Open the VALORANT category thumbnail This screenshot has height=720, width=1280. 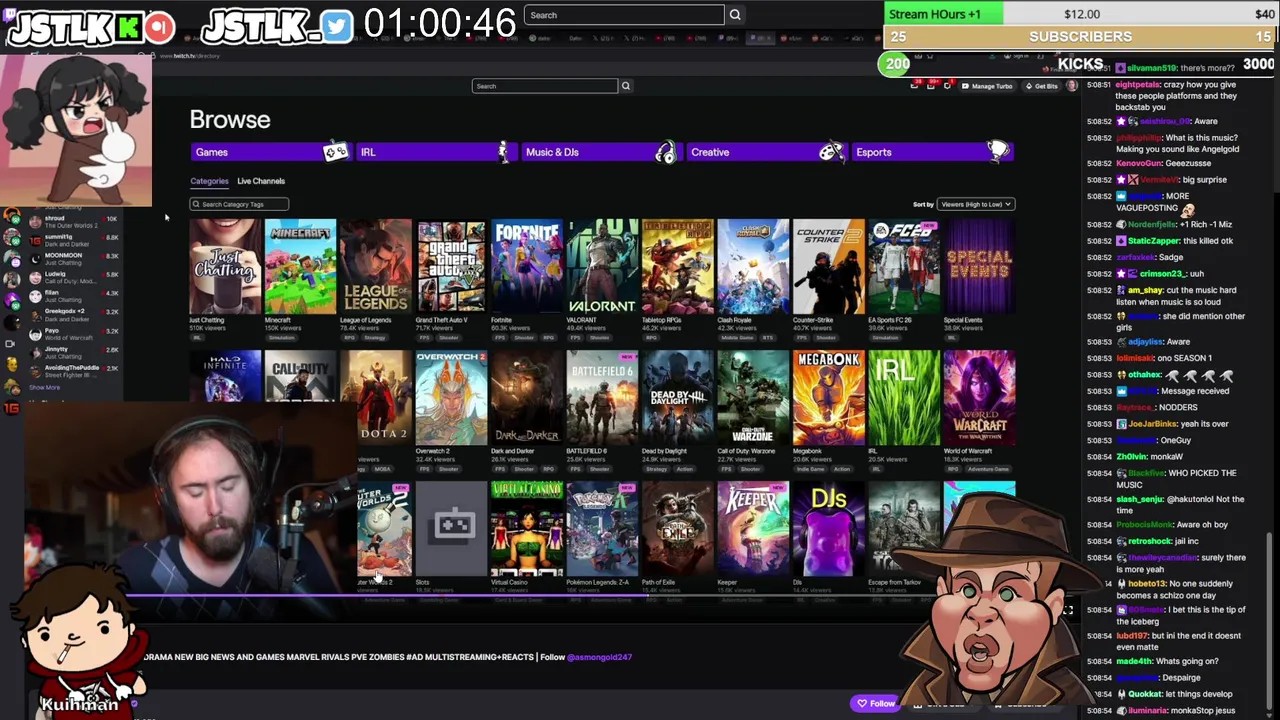(602, 267)
